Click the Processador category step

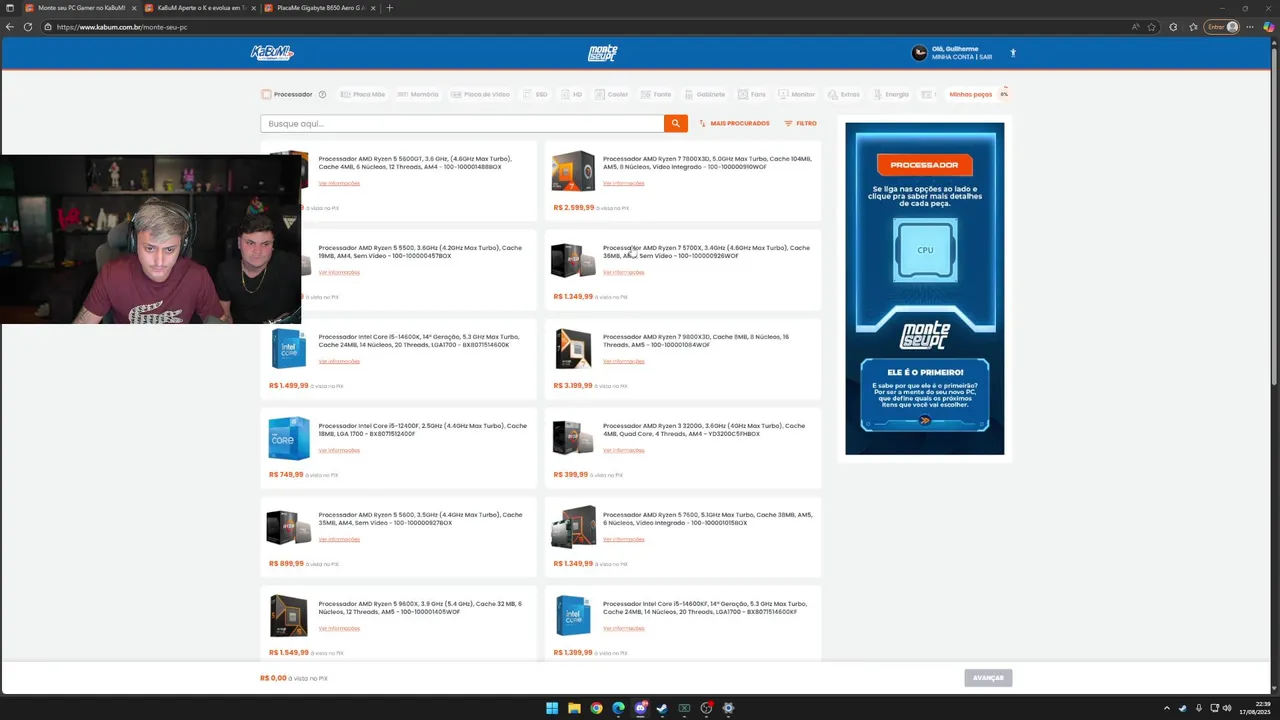(x=287, y=94)
